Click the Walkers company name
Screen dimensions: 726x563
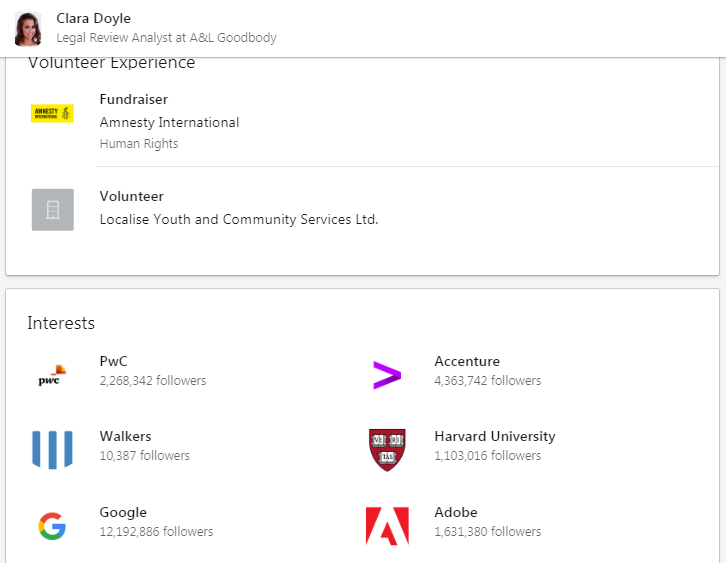tap(125, 436)
